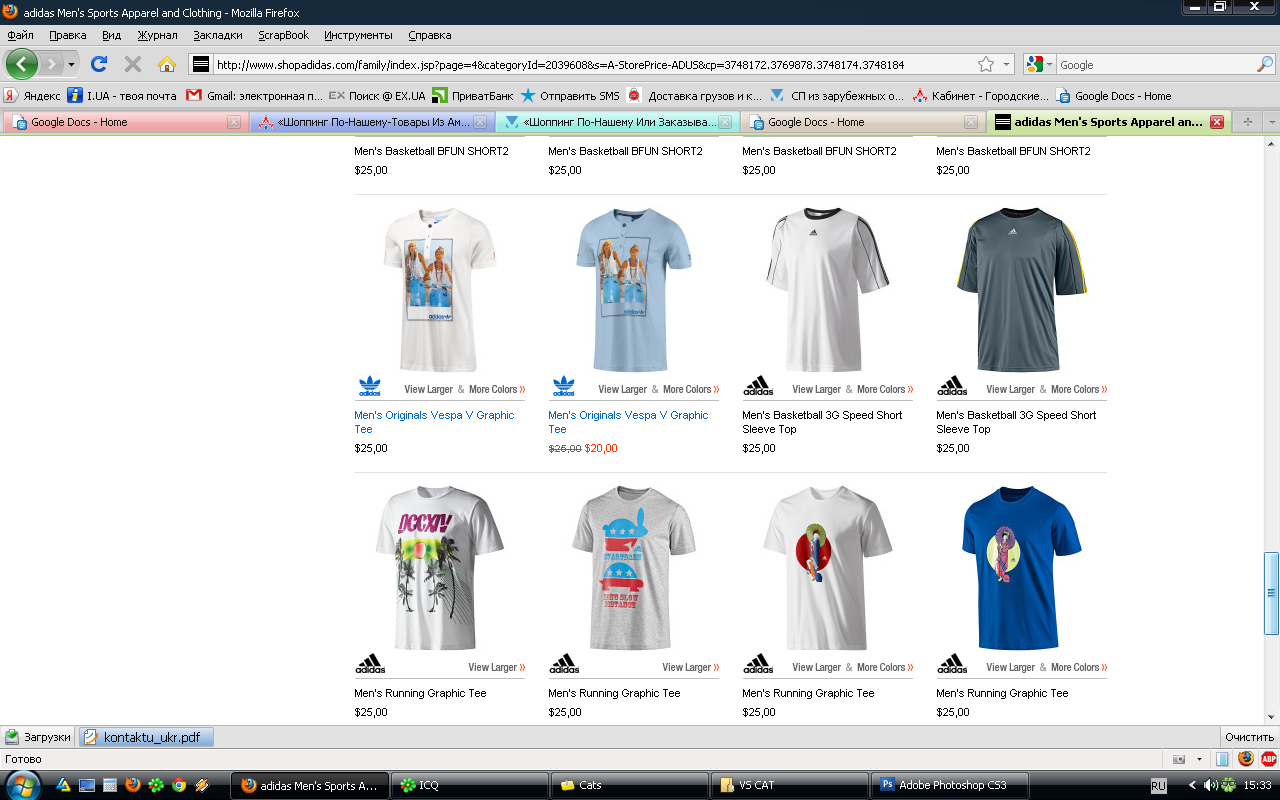Close the adidas Men's Sports Apparel tab
1280x800 pixels.
coord(1217,122)
